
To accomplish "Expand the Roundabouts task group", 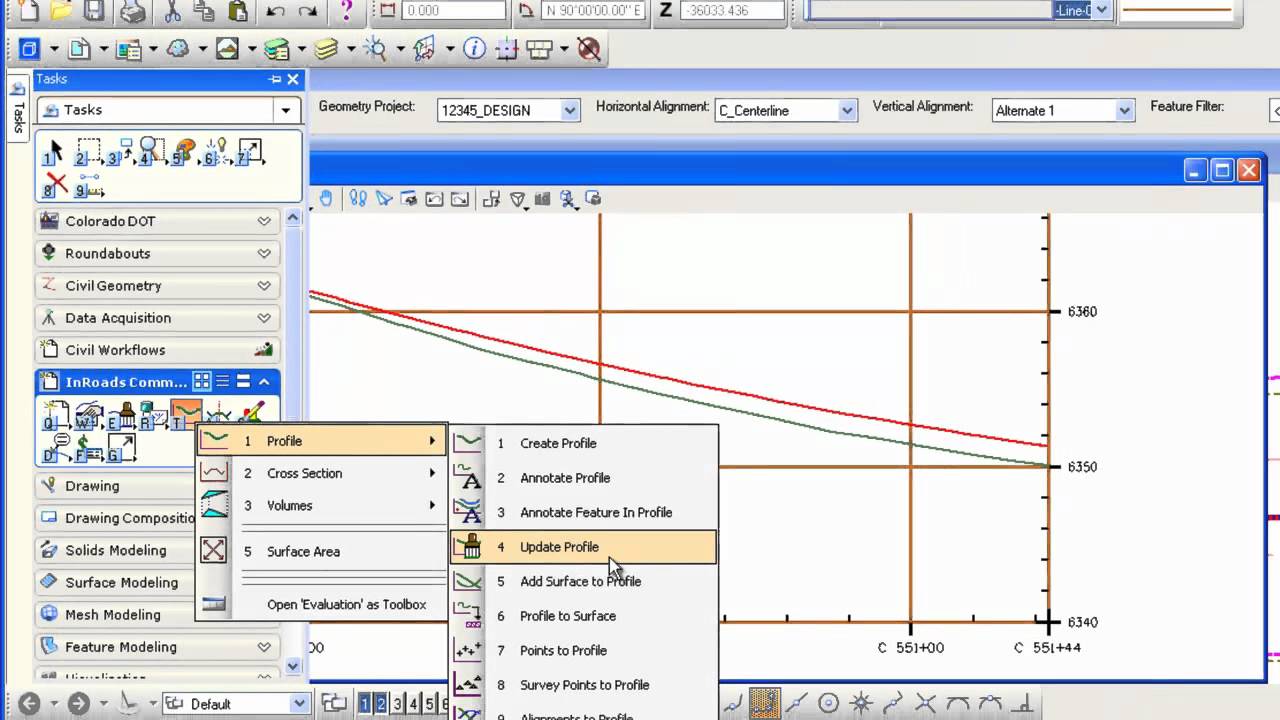I will [264, 253].
